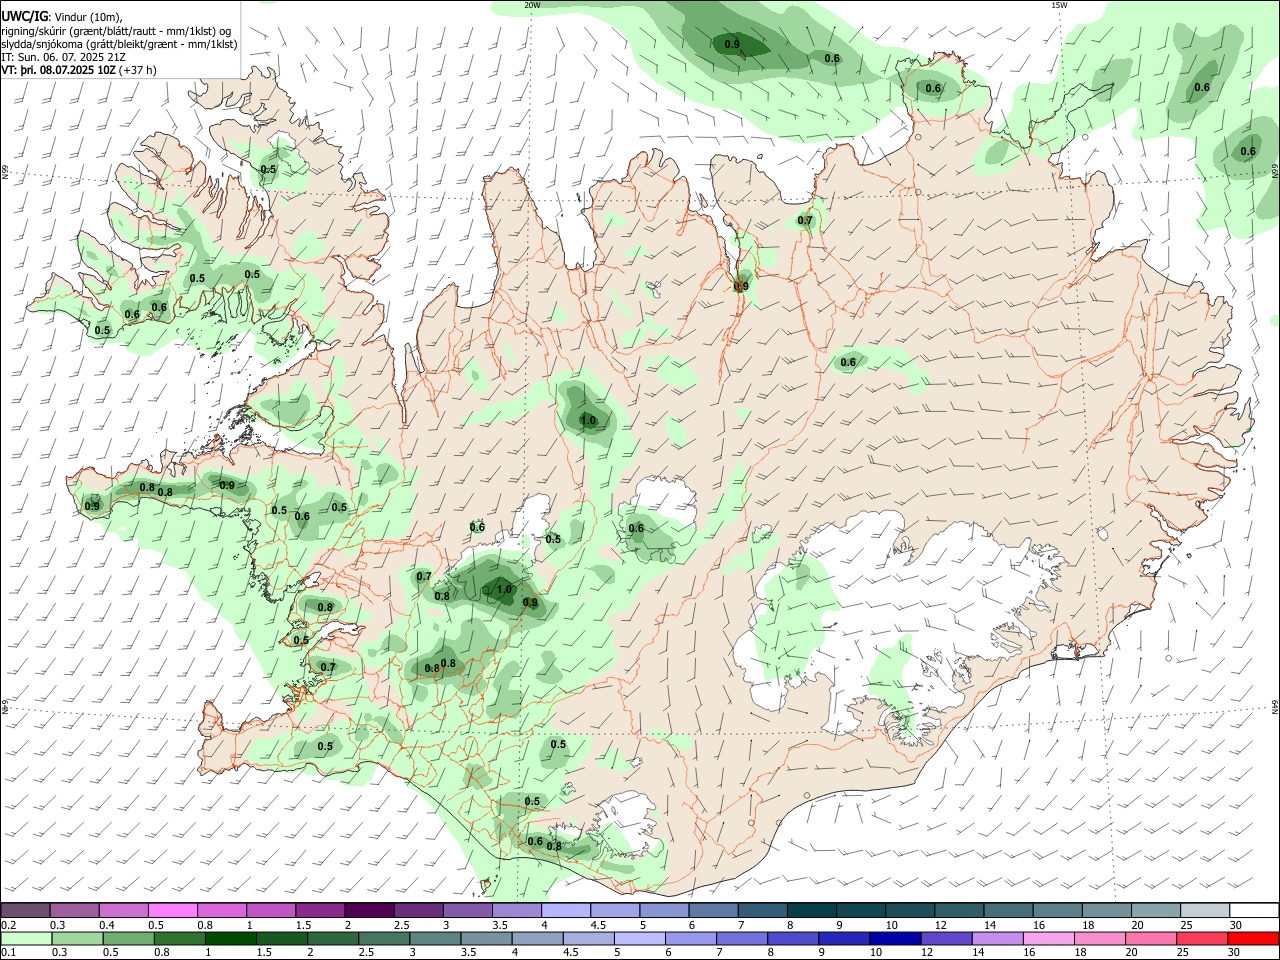The image size is (1280, 960).
Task: Select the light violet swatch starting at 14 in lower legend
Action: (x=996, y=938)
